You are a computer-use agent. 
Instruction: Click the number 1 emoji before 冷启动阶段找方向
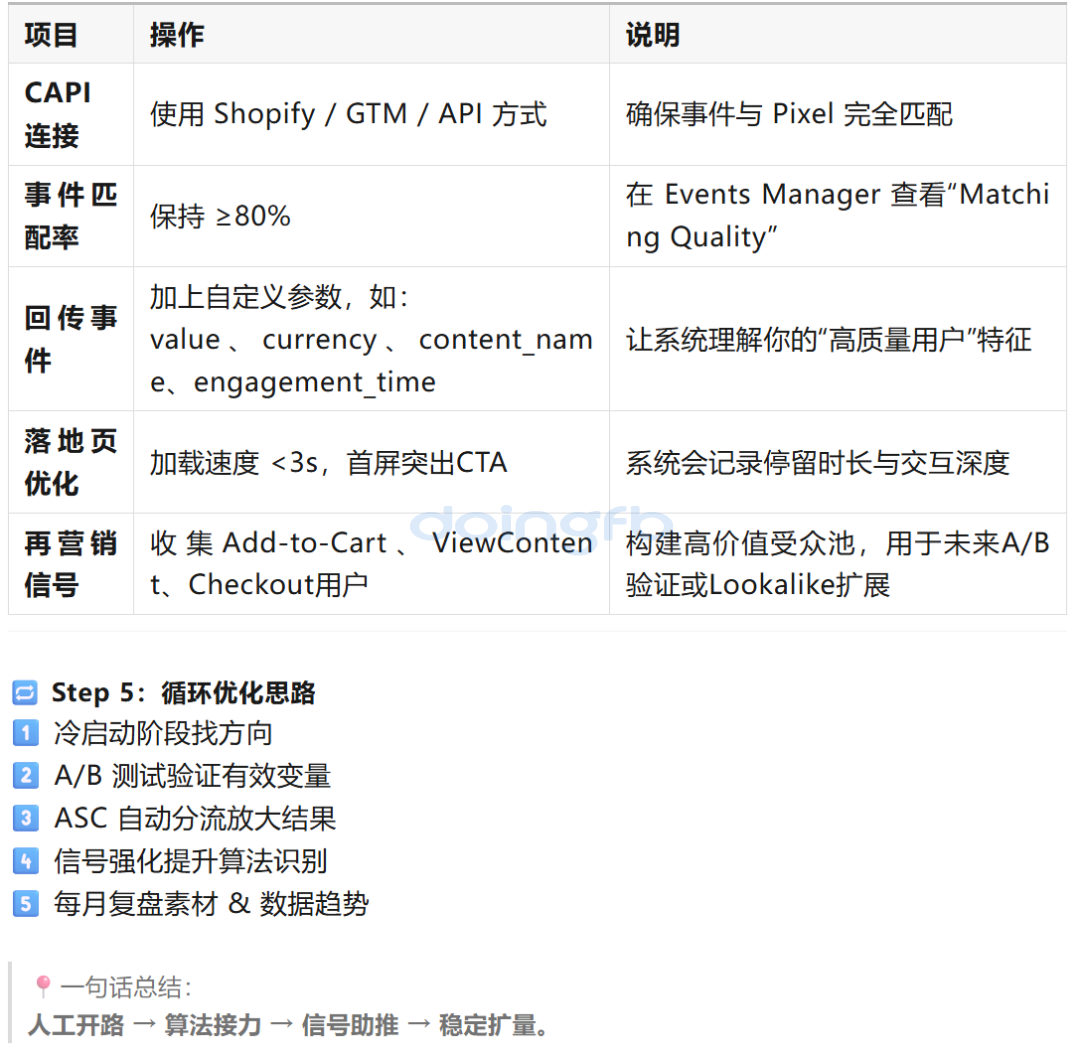(25, 734)
